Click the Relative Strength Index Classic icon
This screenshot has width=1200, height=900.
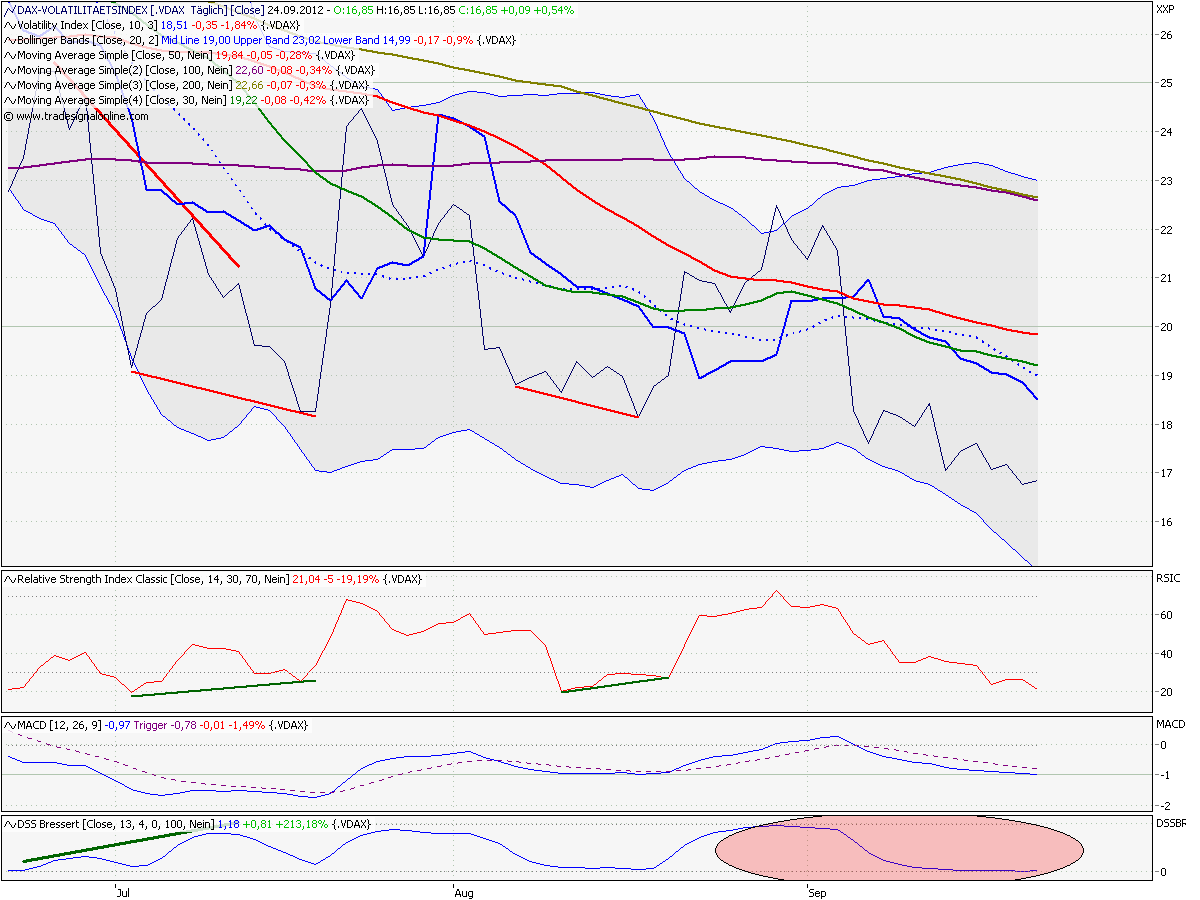10,578
